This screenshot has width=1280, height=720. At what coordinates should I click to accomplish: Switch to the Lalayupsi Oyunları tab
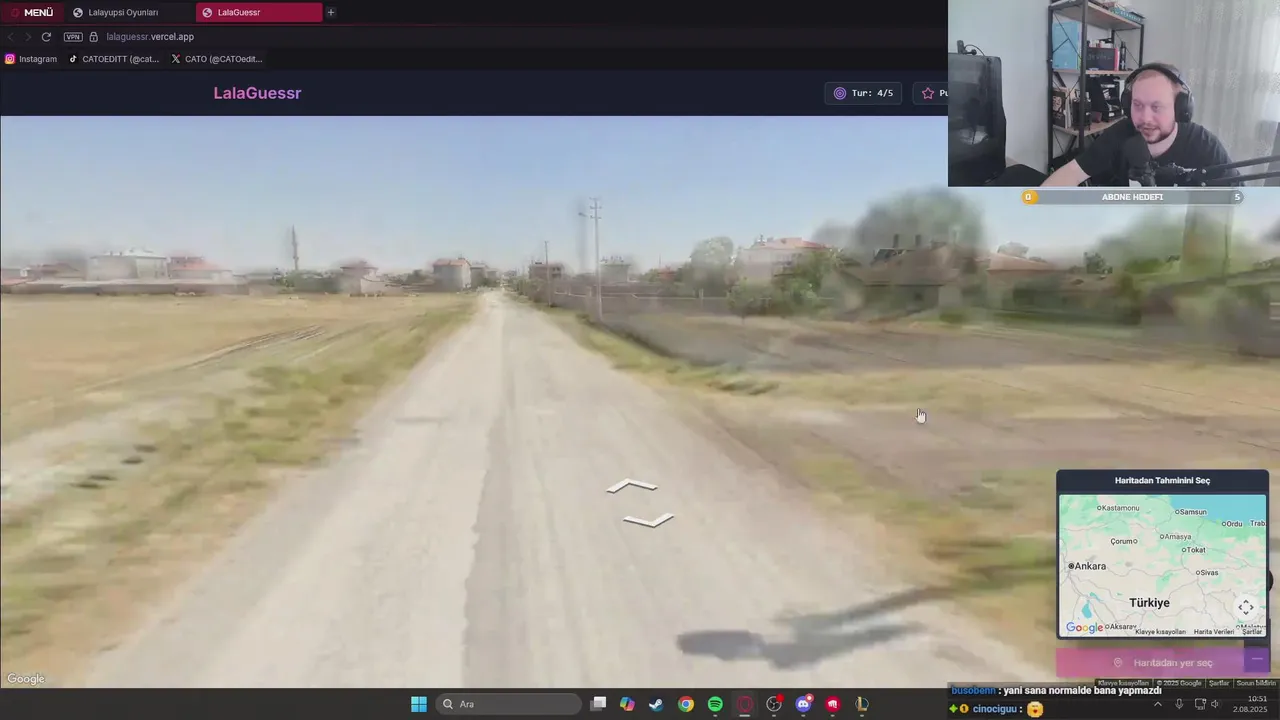click(x=126, y=12)
